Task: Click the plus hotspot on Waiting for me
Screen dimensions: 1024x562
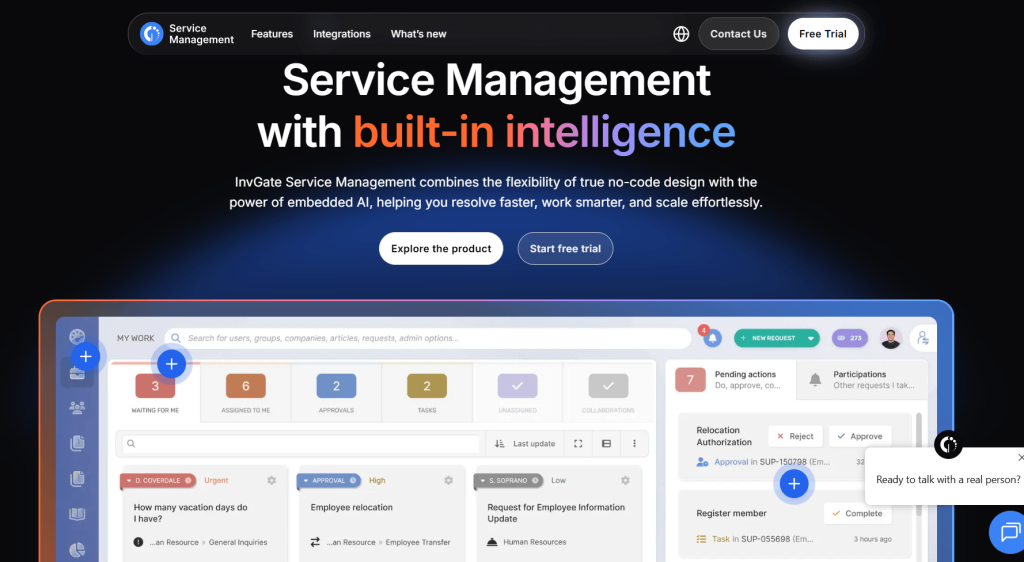Action: click(x=172, y=364)
